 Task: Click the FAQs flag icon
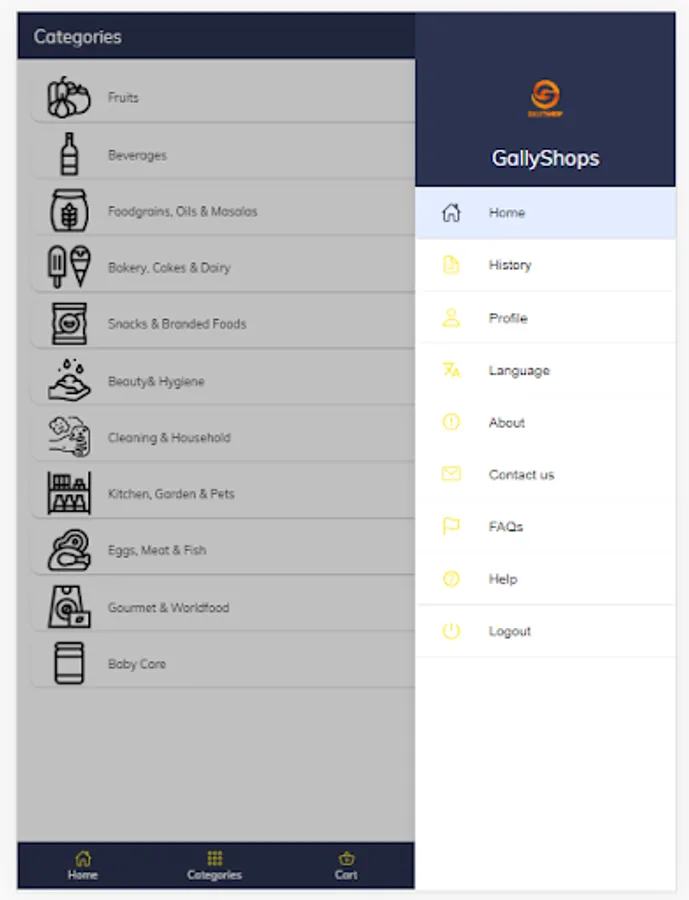click(x=451, y=526)
